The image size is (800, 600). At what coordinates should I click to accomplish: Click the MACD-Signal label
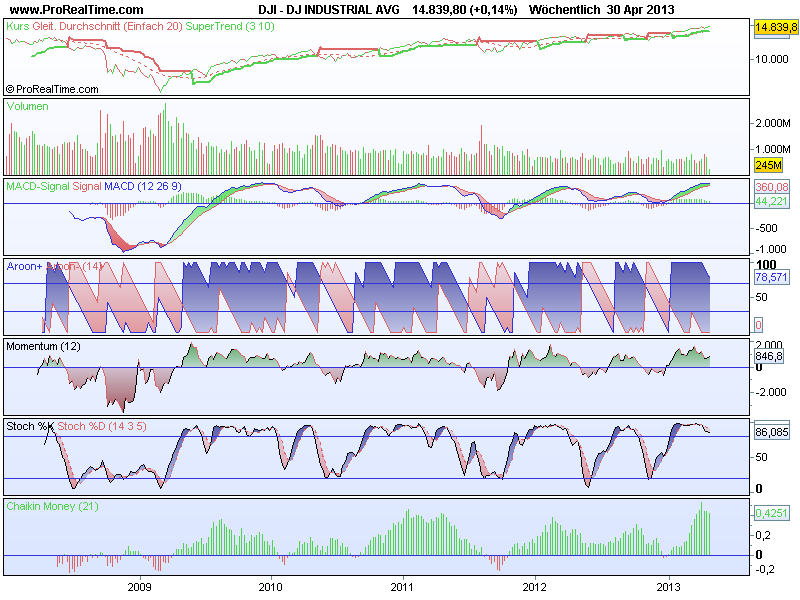[38, 186]
